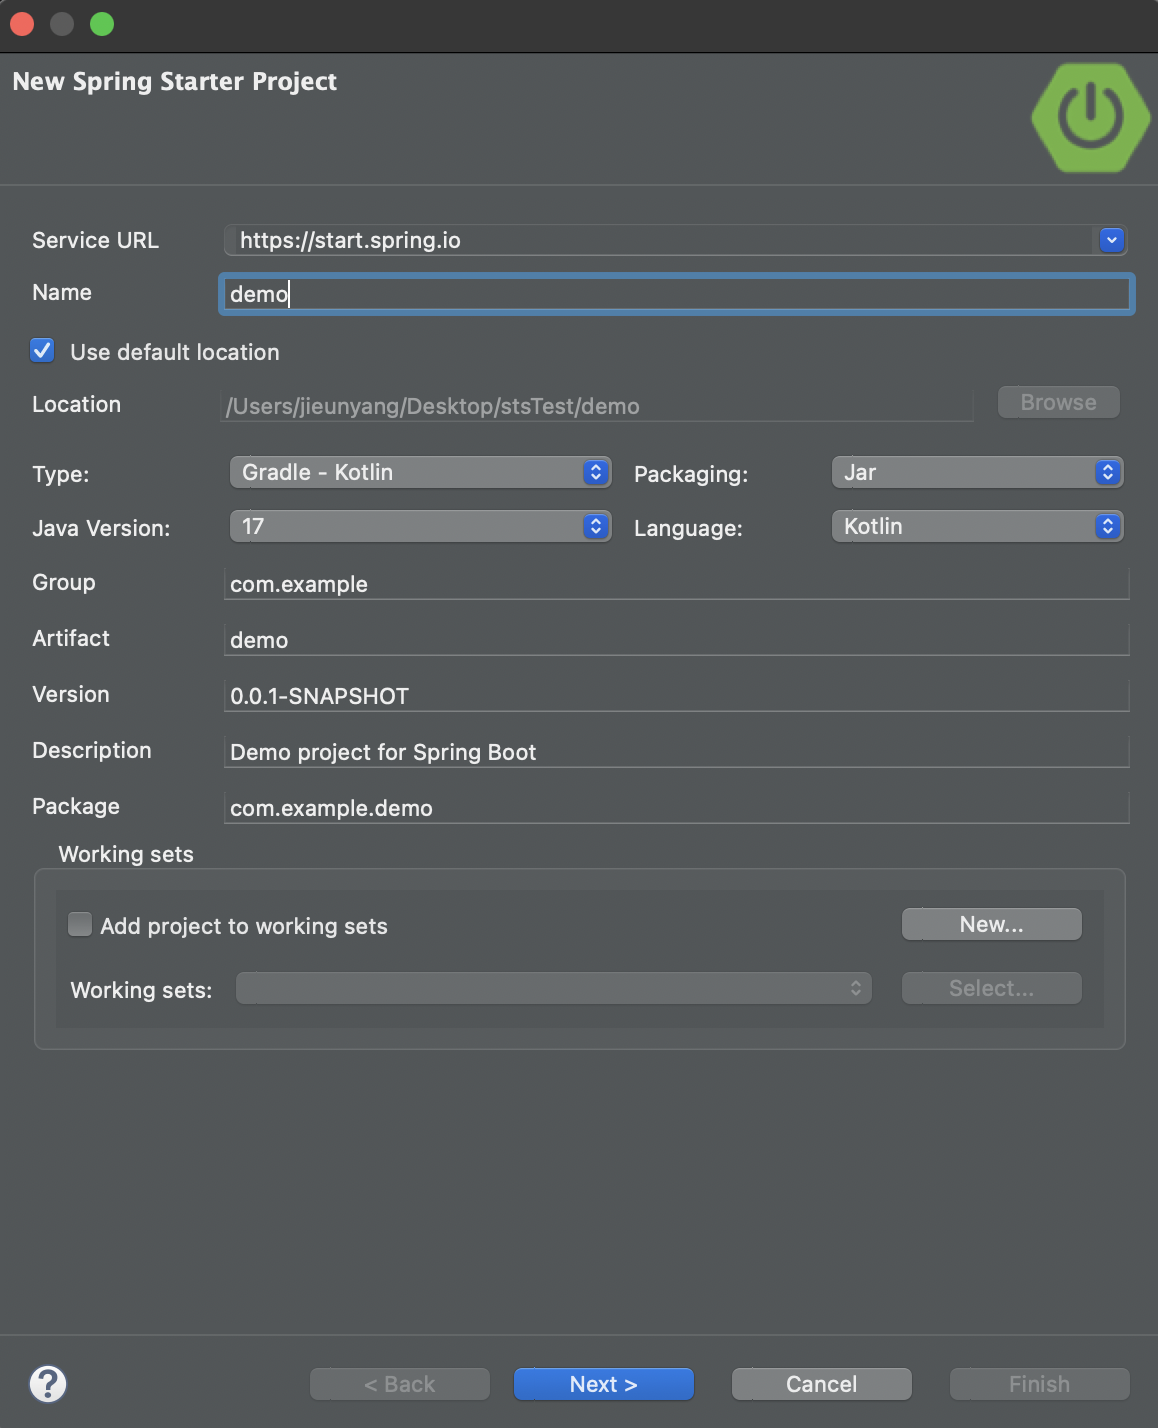Open the Type dropdown showing Gradle - Kotlin

click(x=420, y=472)
